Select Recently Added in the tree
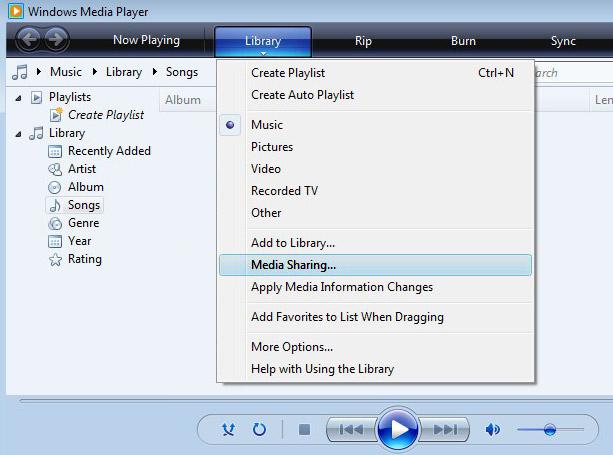Image resolution: width=613 pixels, height=455 pixels. click(x=109, y=151)
